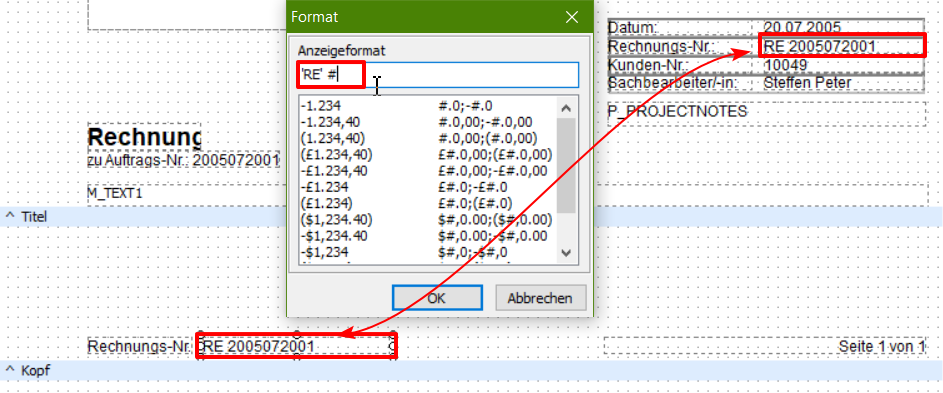Click the Abbrechen button
This screenshot has height=393, width=943.
[539, 298]
